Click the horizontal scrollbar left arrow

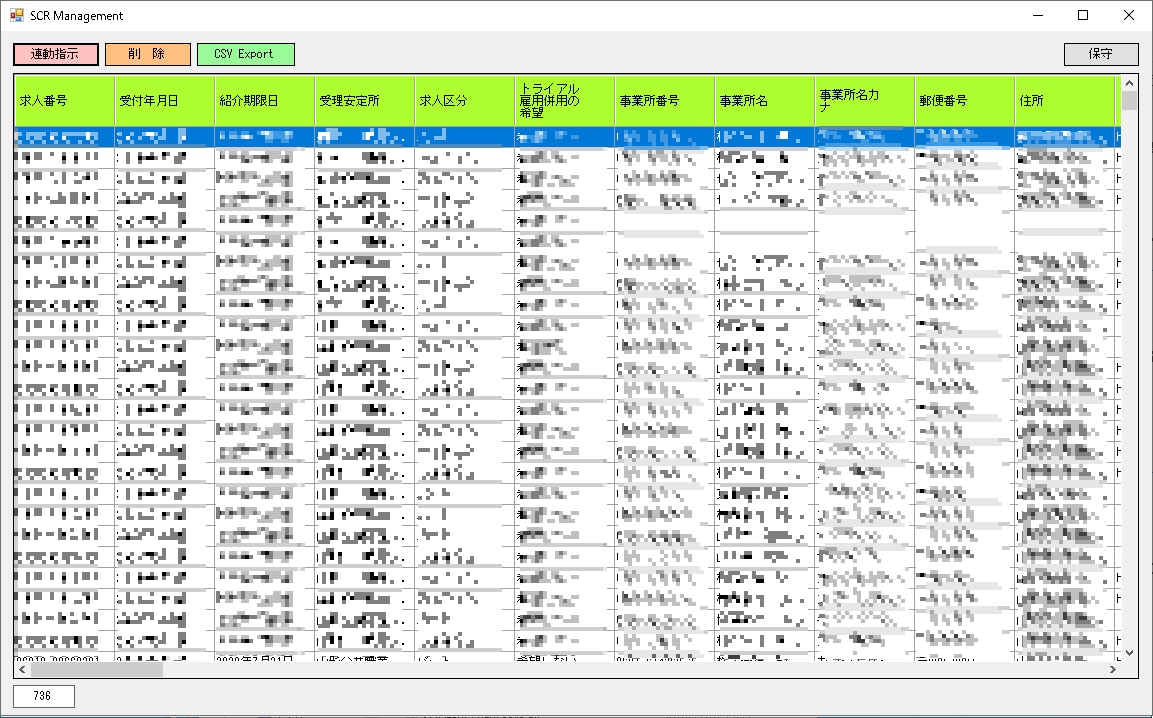(22, 669)
